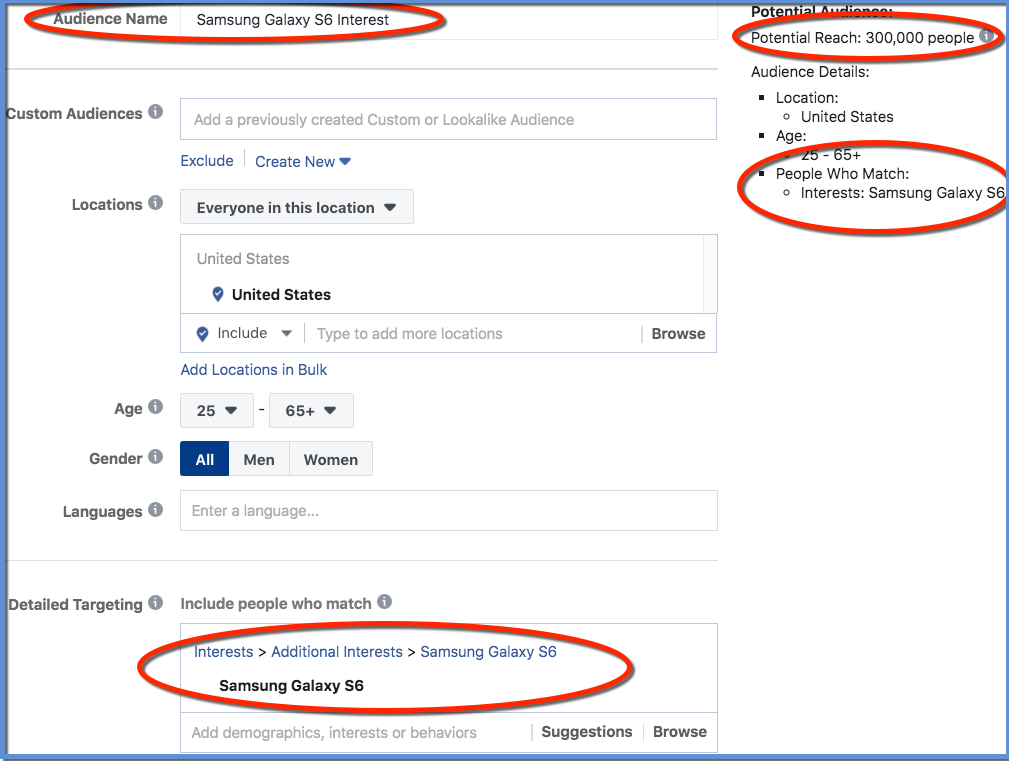
Task: Open Add Locations in Bulk
Action: click(x=254, y=370)
